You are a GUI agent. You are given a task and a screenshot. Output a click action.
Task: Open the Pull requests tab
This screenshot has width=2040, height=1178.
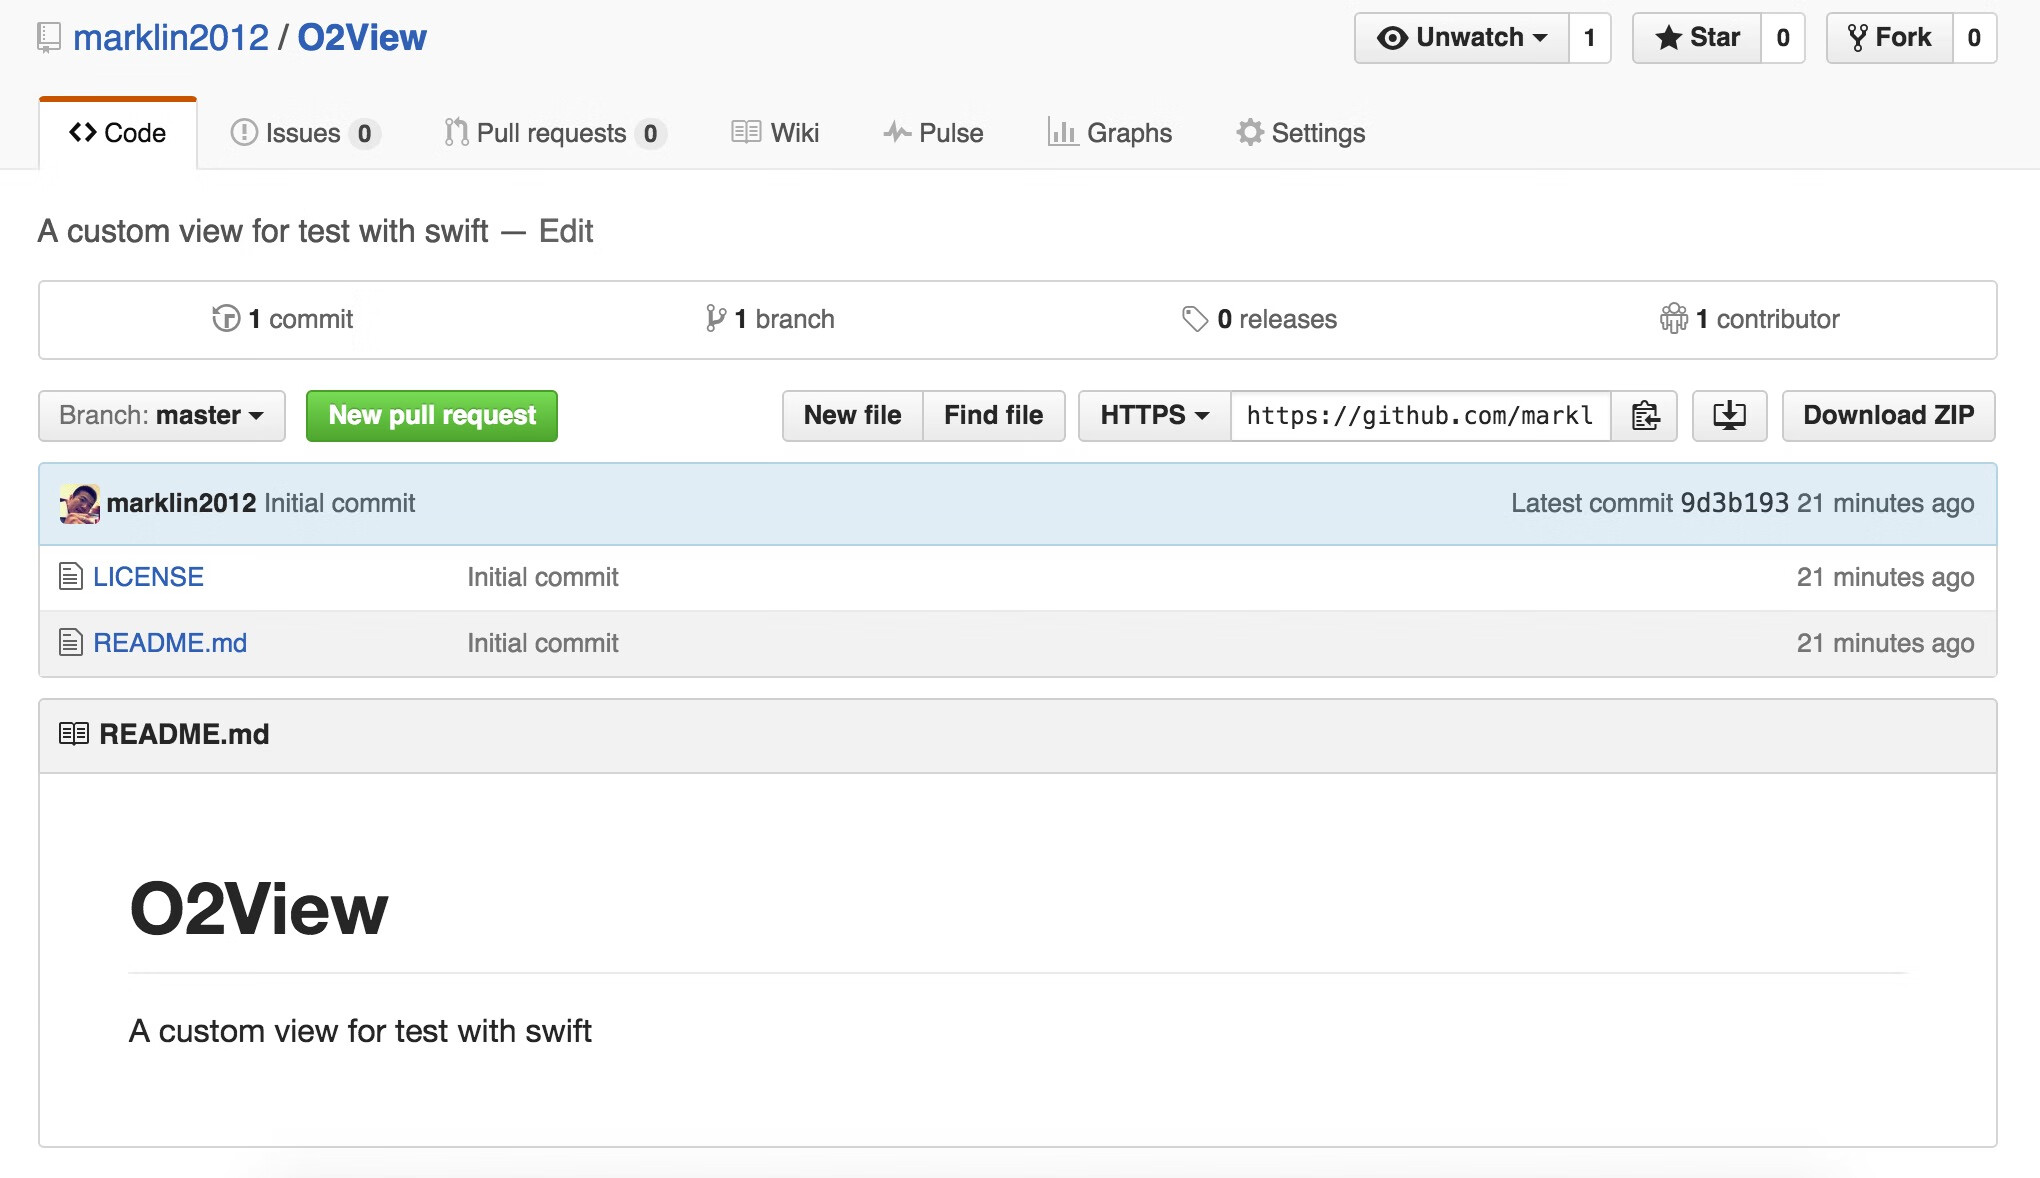pyautogui.click(x=555, y=133)
